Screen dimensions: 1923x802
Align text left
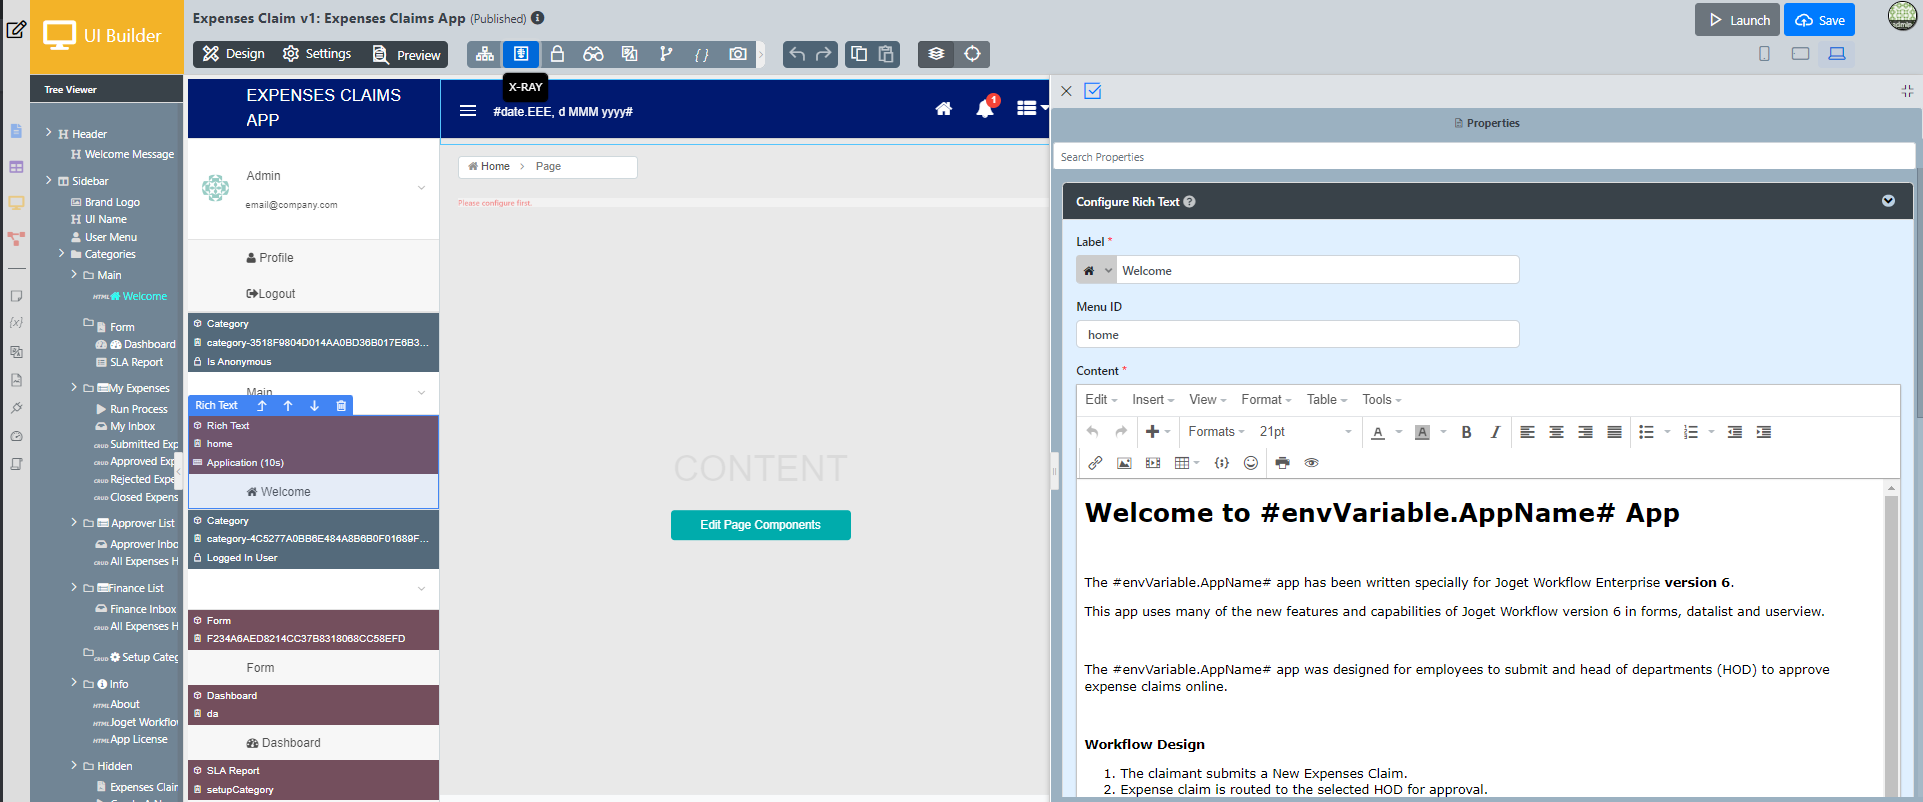(1527, 432)
